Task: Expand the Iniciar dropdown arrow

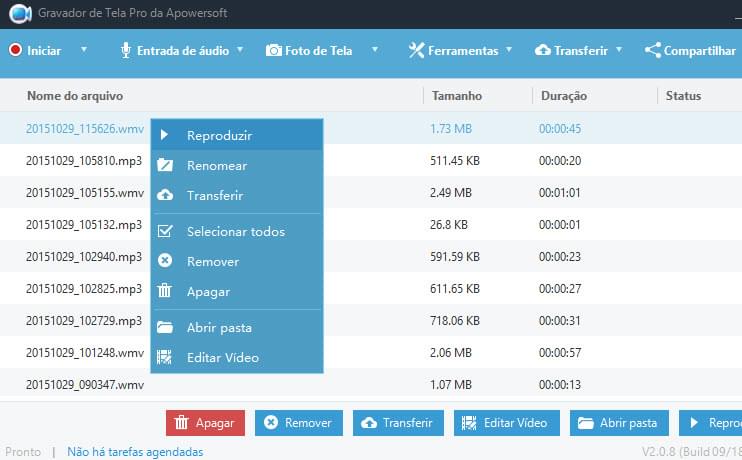Action: [84, 50]
